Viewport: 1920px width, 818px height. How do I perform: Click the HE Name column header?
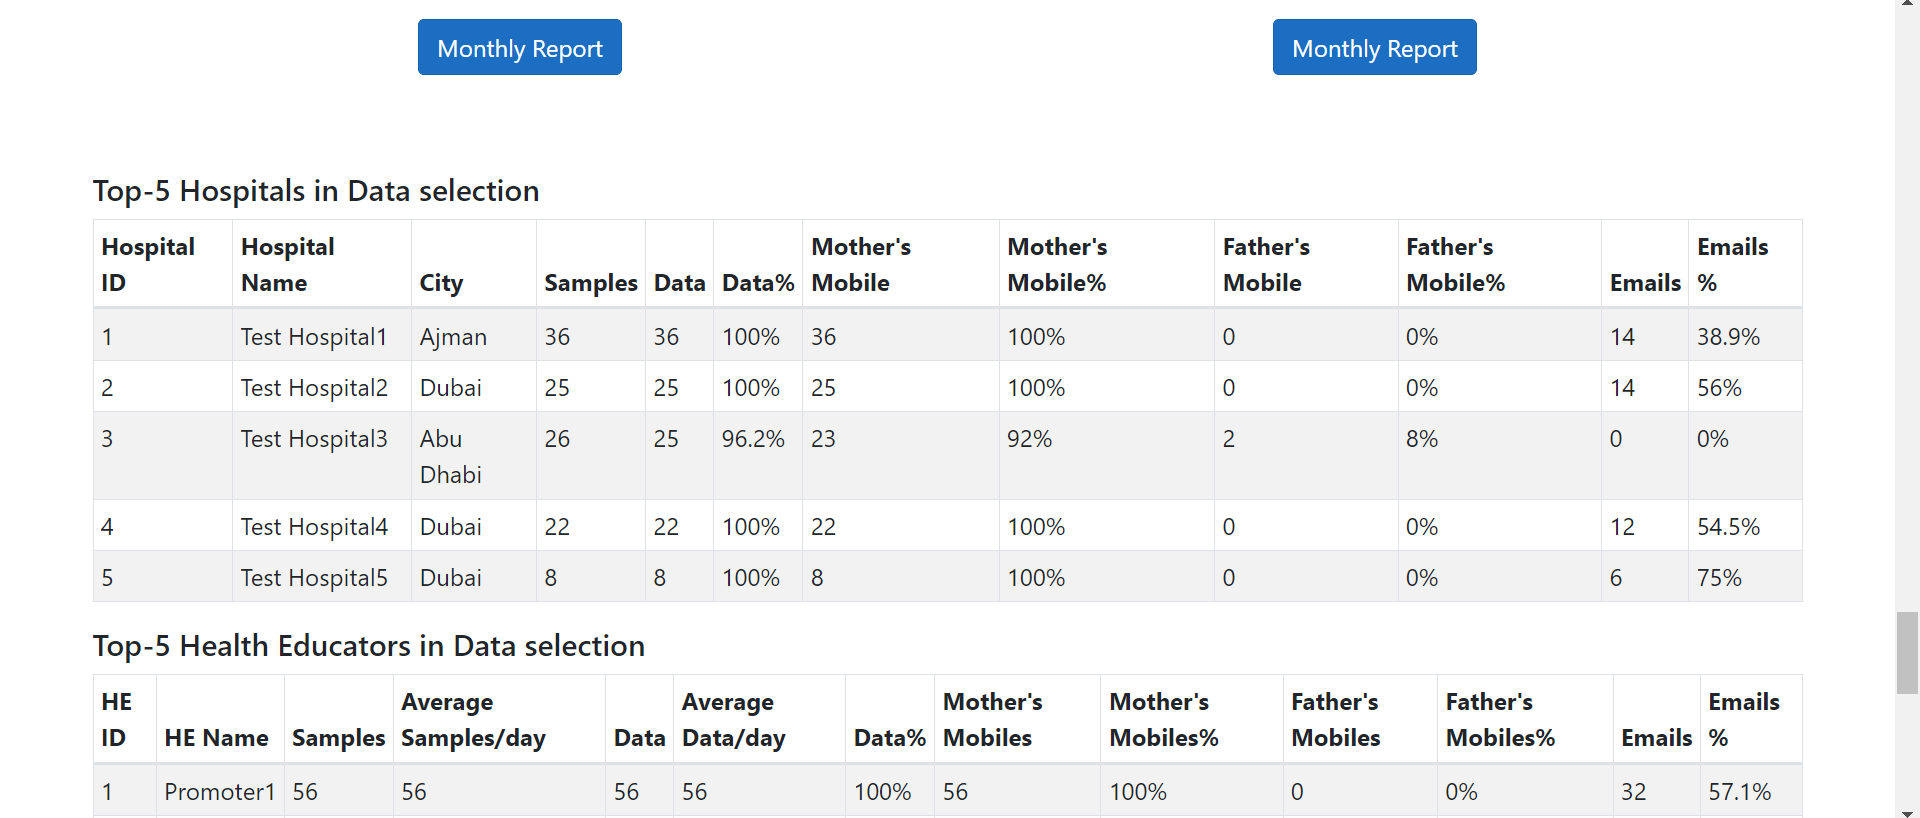[216, 738]
